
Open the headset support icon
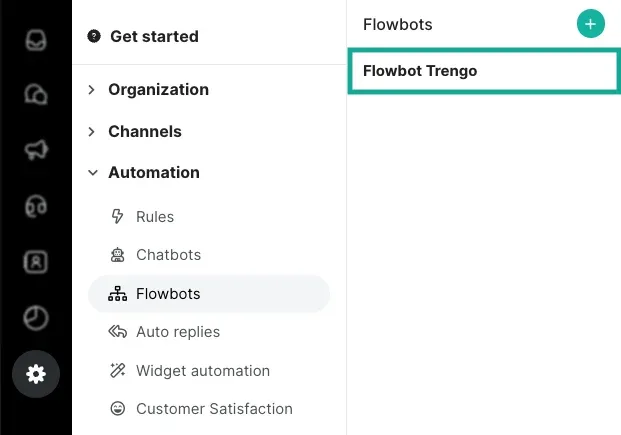pos(36,206)
